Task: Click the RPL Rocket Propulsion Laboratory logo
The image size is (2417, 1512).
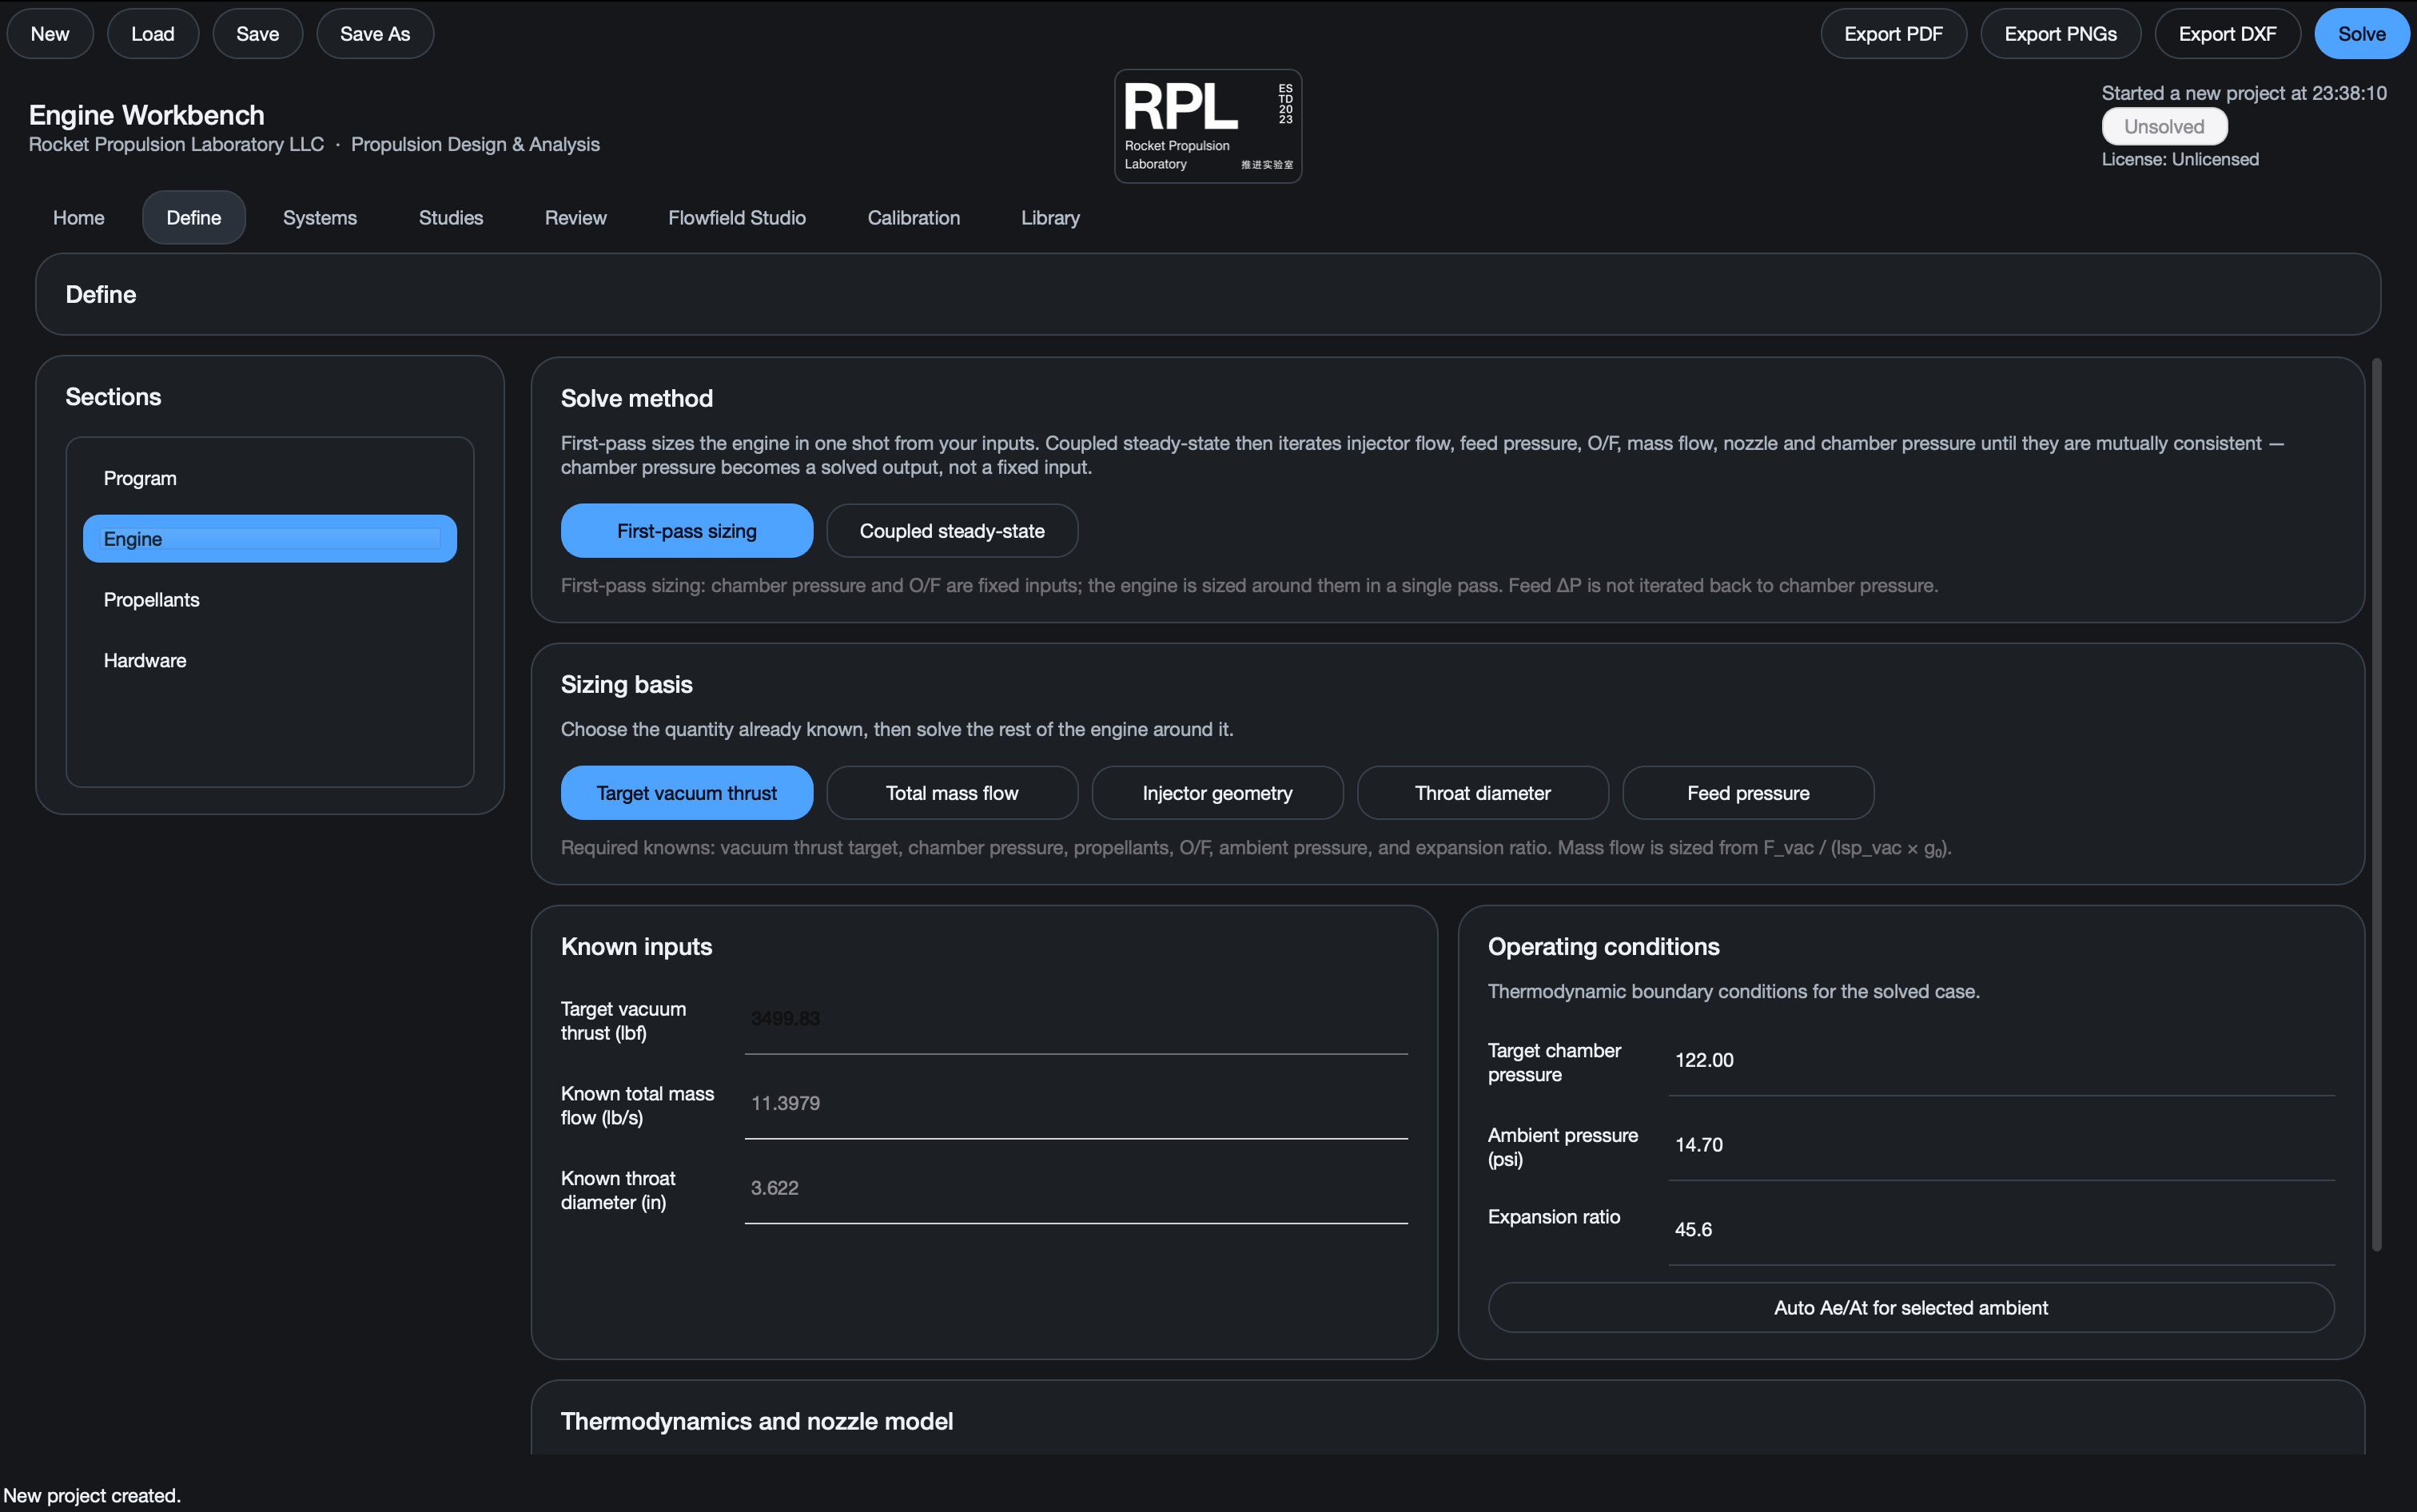Action: pyautogui.click(x=1208, y=126)
